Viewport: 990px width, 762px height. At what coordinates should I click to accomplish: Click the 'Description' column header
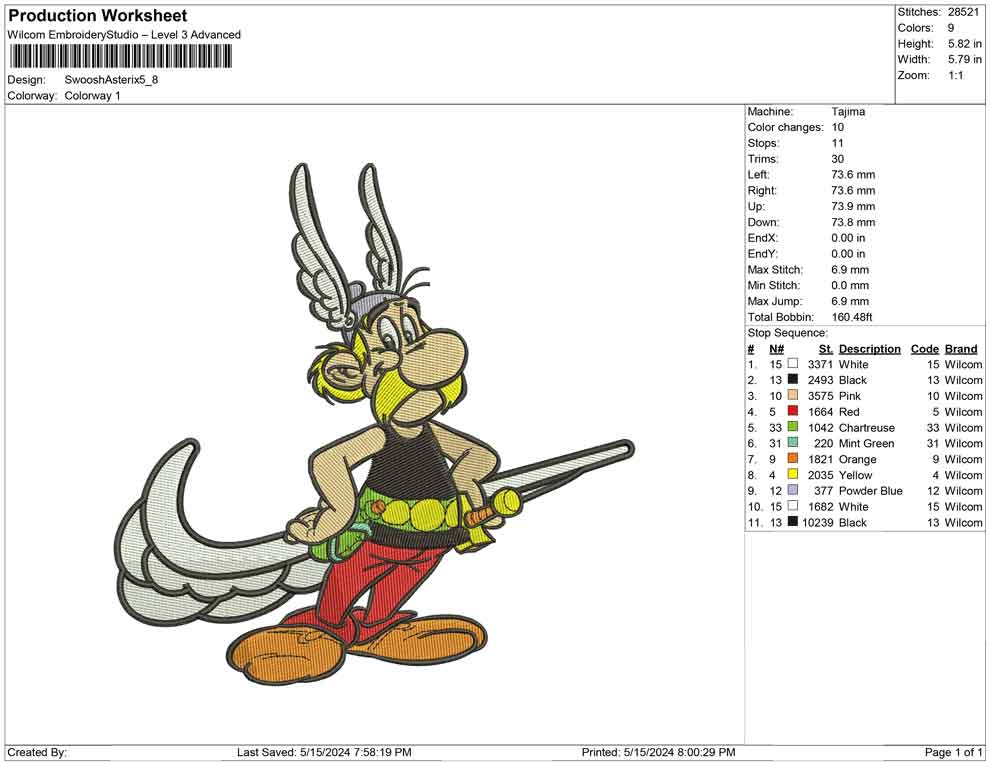[869, 349]
